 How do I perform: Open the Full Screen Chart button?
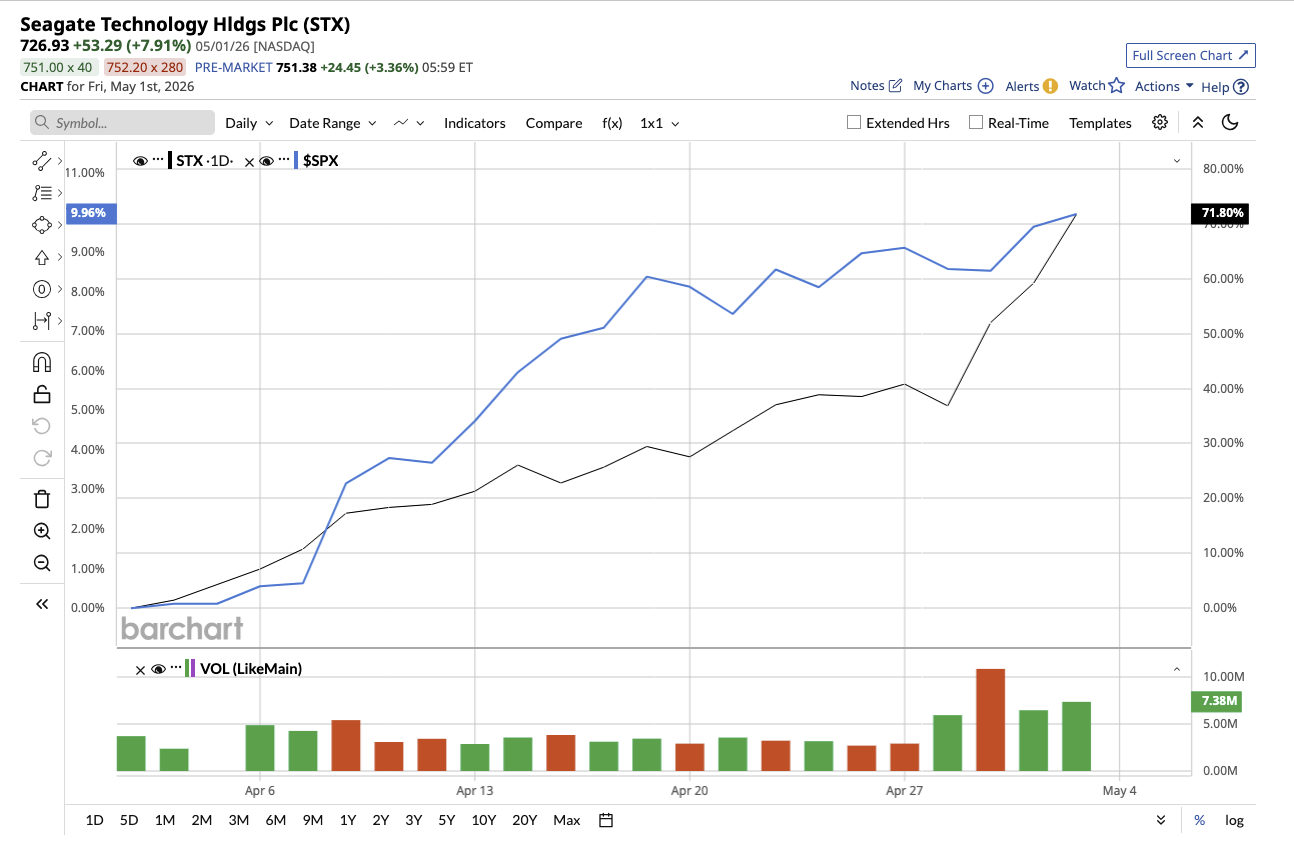point(1190,55)
